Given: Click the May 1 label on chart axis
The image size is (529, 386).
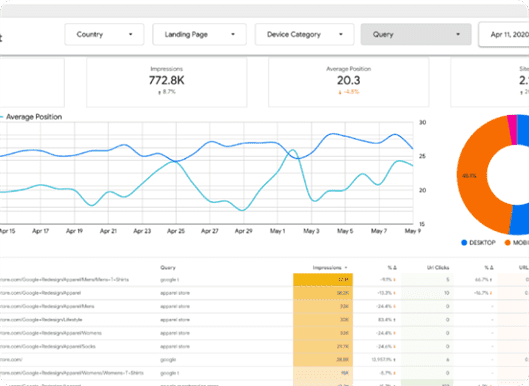Looking at the screenshot, I should pyautogui.click(x=277, y=231).
